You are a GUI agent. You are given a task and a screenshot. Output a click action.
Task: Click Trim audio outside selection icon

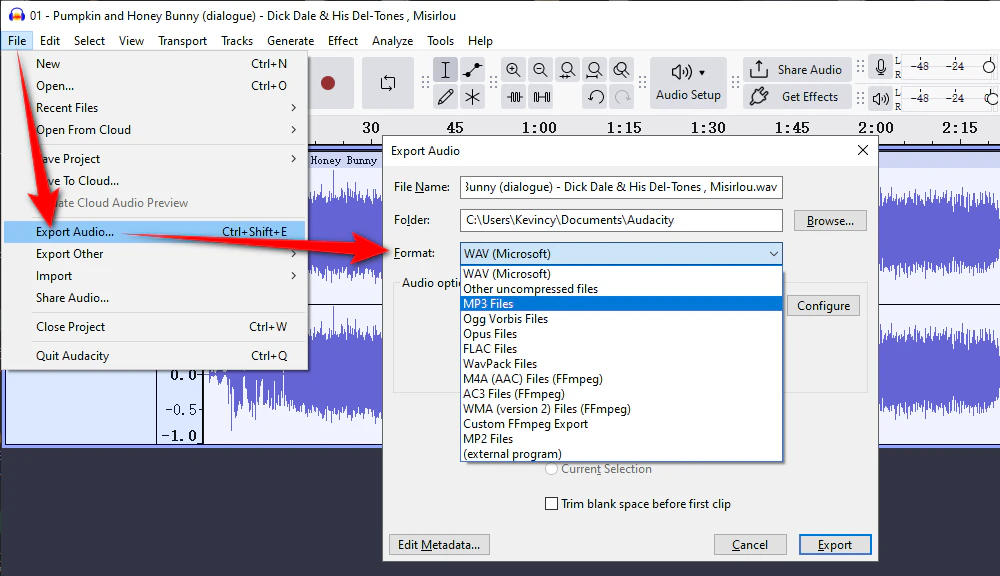point(515,97)
